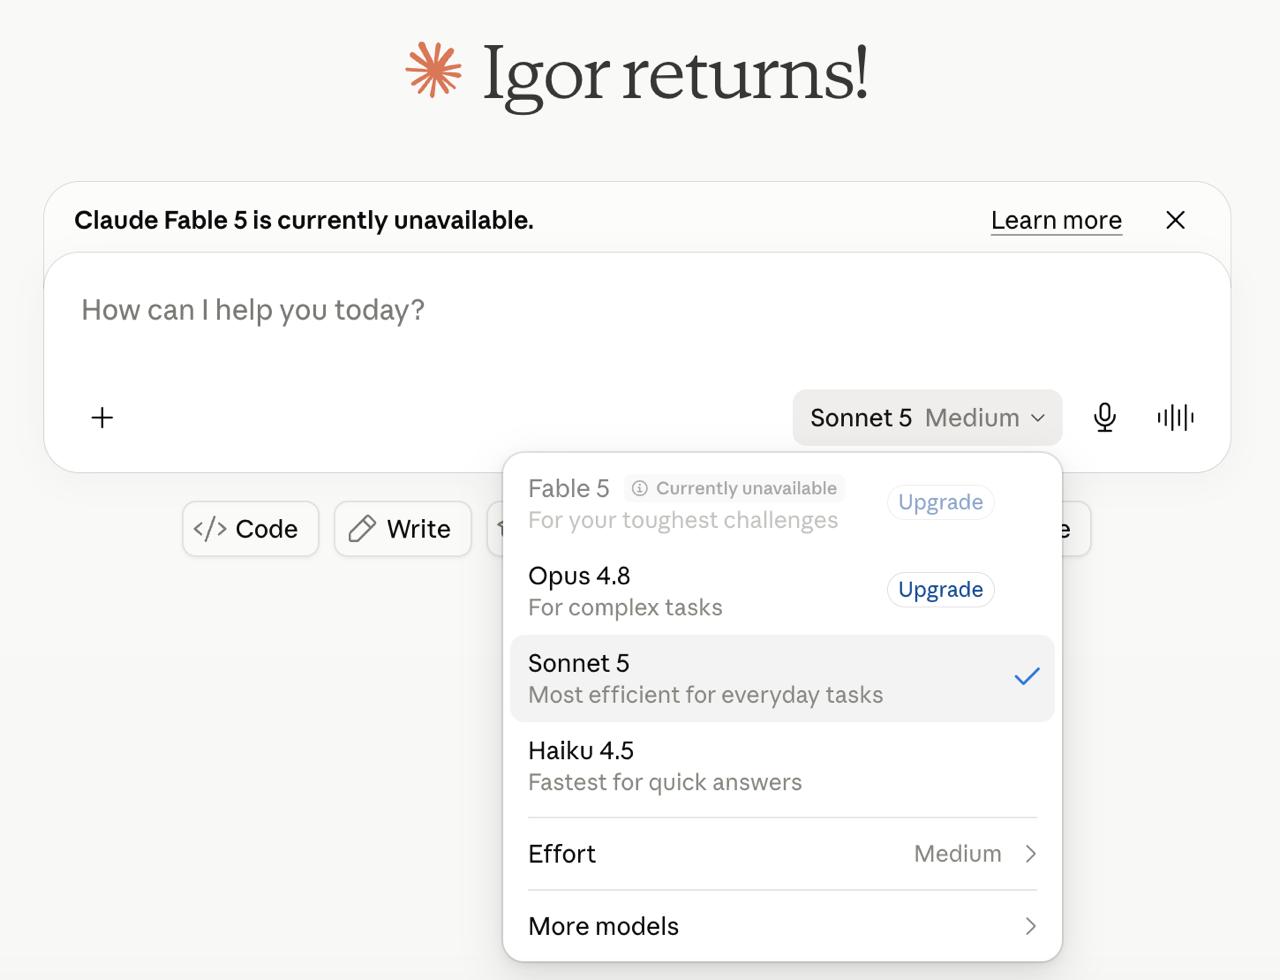Open the Sonnet 5 Medium model selector
1280x980 pixels.
(x=927, y=417)
